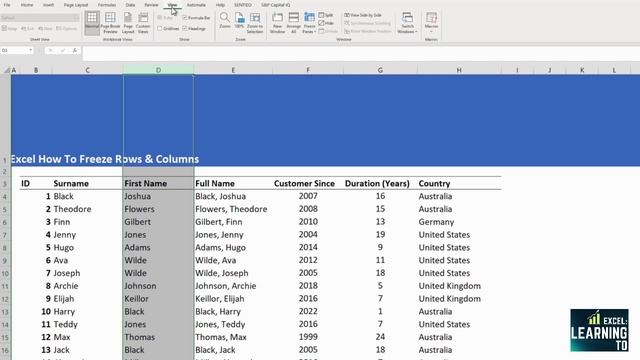This screenshot has height=360, width=640.
Task: Switch to the Insert tab
Action: [49, 5]
